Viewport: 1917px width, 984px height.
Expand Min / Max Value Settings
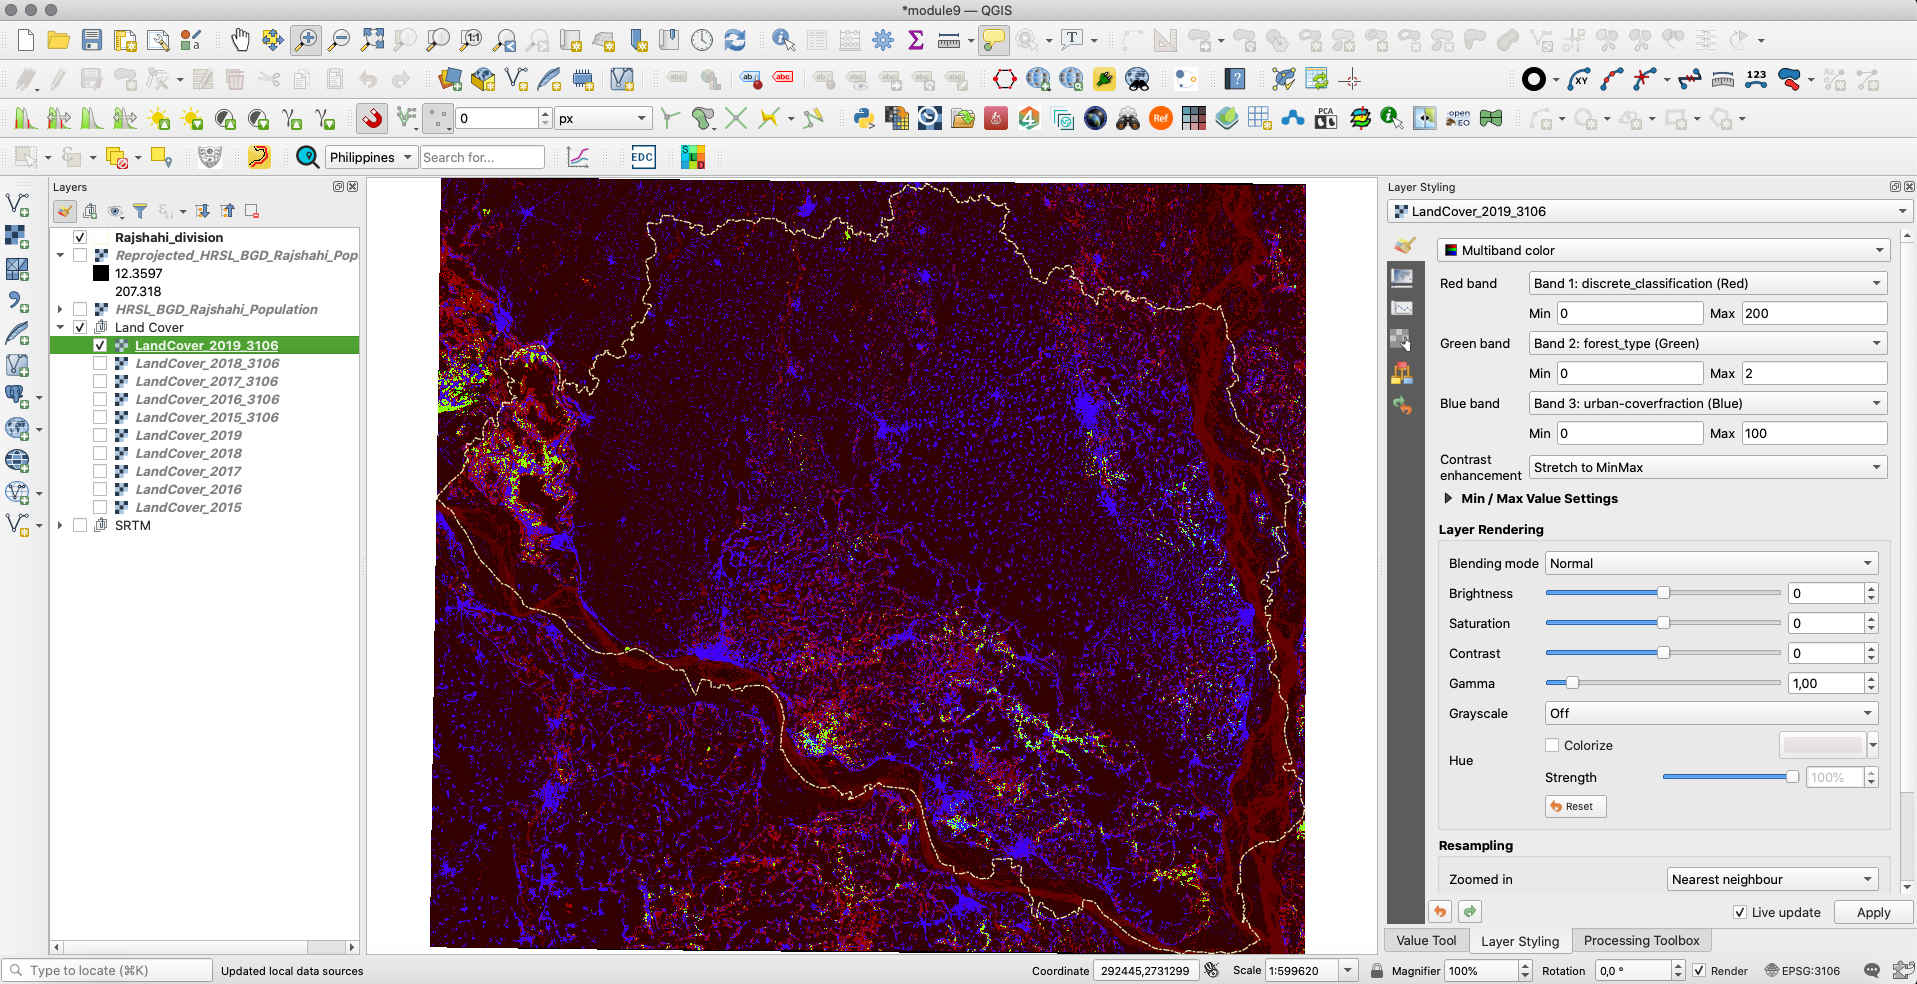click(x=1448, y=498)
